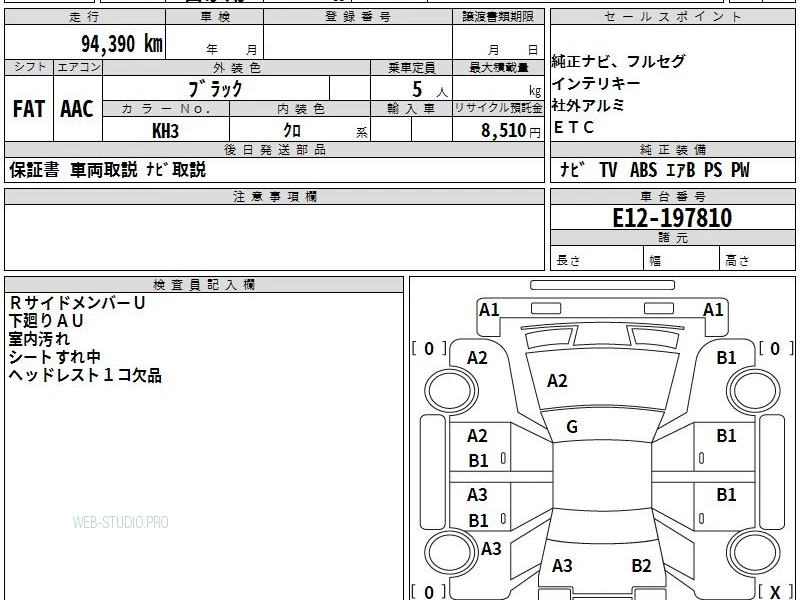
Task: Select the color code KH3
Action: (165, 131)
